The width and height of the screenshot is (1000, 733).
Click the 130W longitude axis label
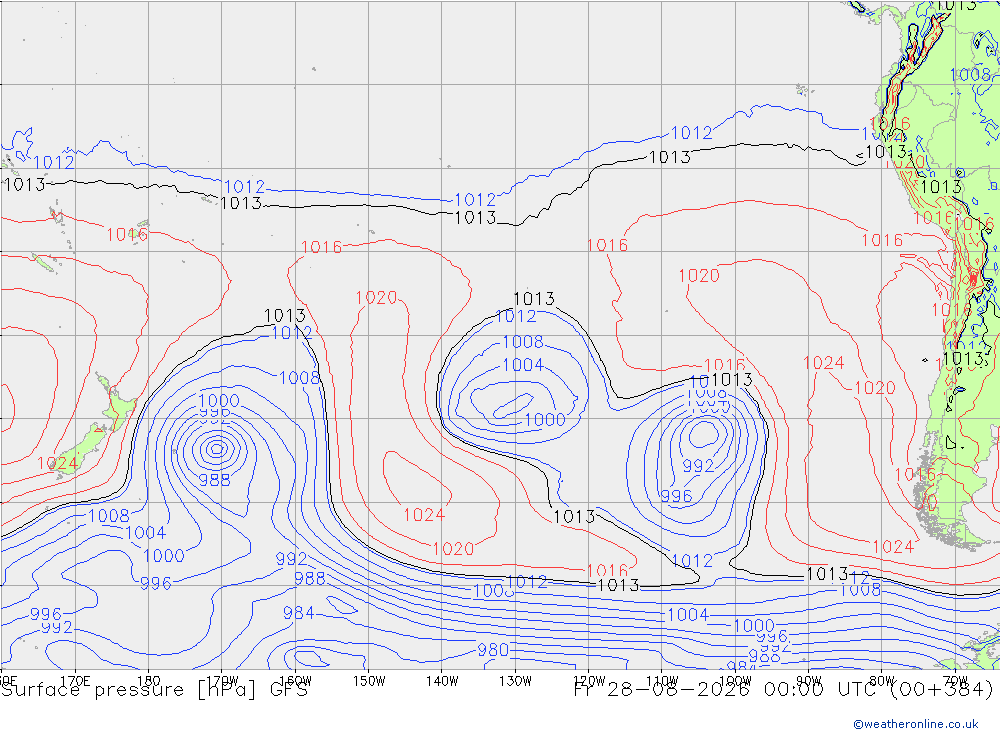(x=515, y=681)
